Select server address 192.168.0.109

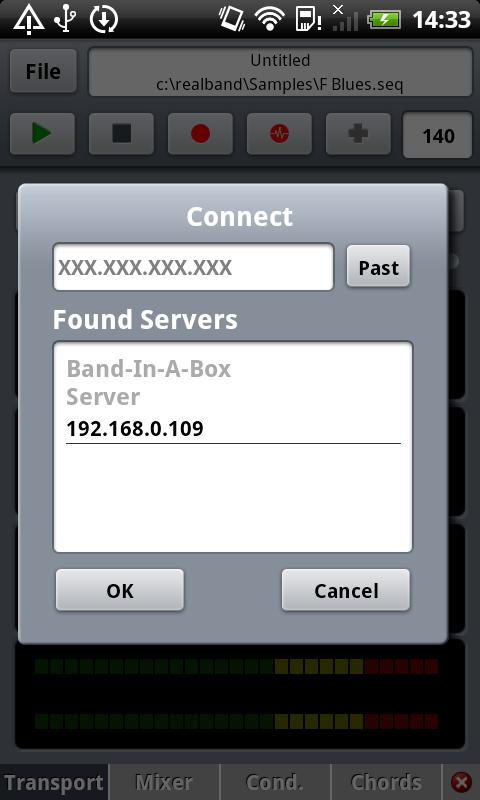[135, 429]
